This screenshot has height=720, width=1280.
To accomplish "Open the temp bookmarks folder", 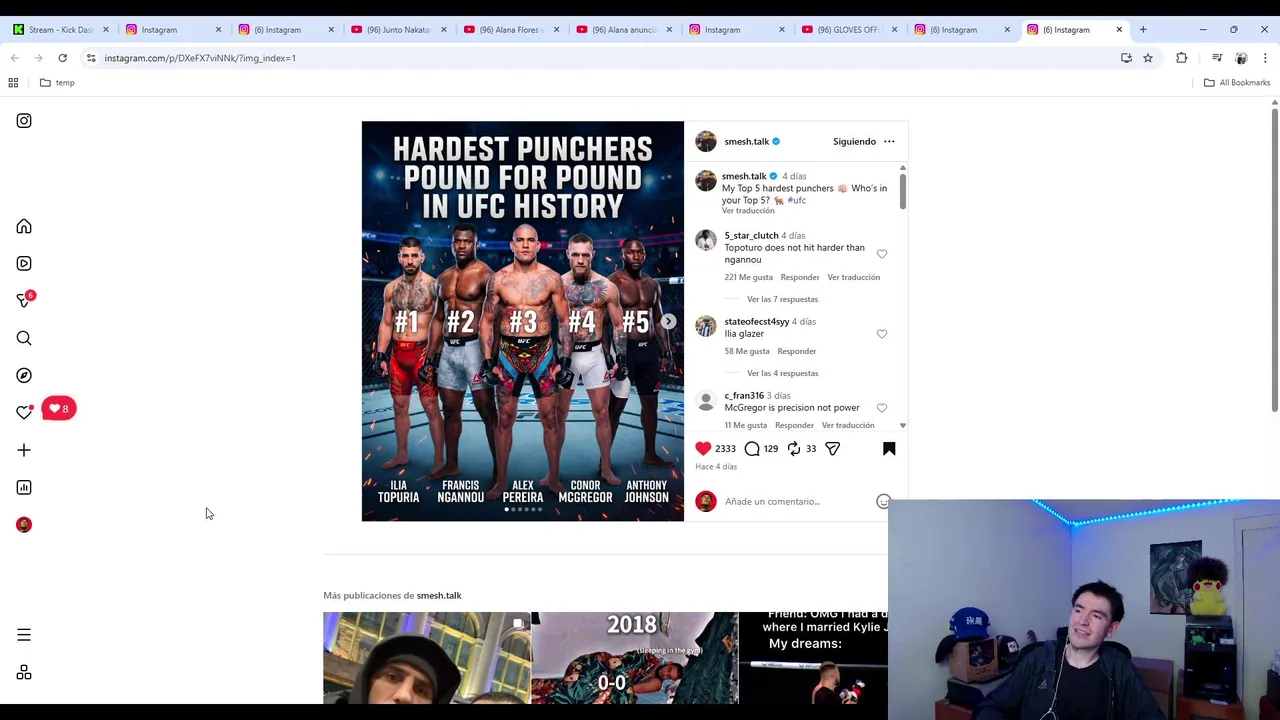I will coord(57,83).
